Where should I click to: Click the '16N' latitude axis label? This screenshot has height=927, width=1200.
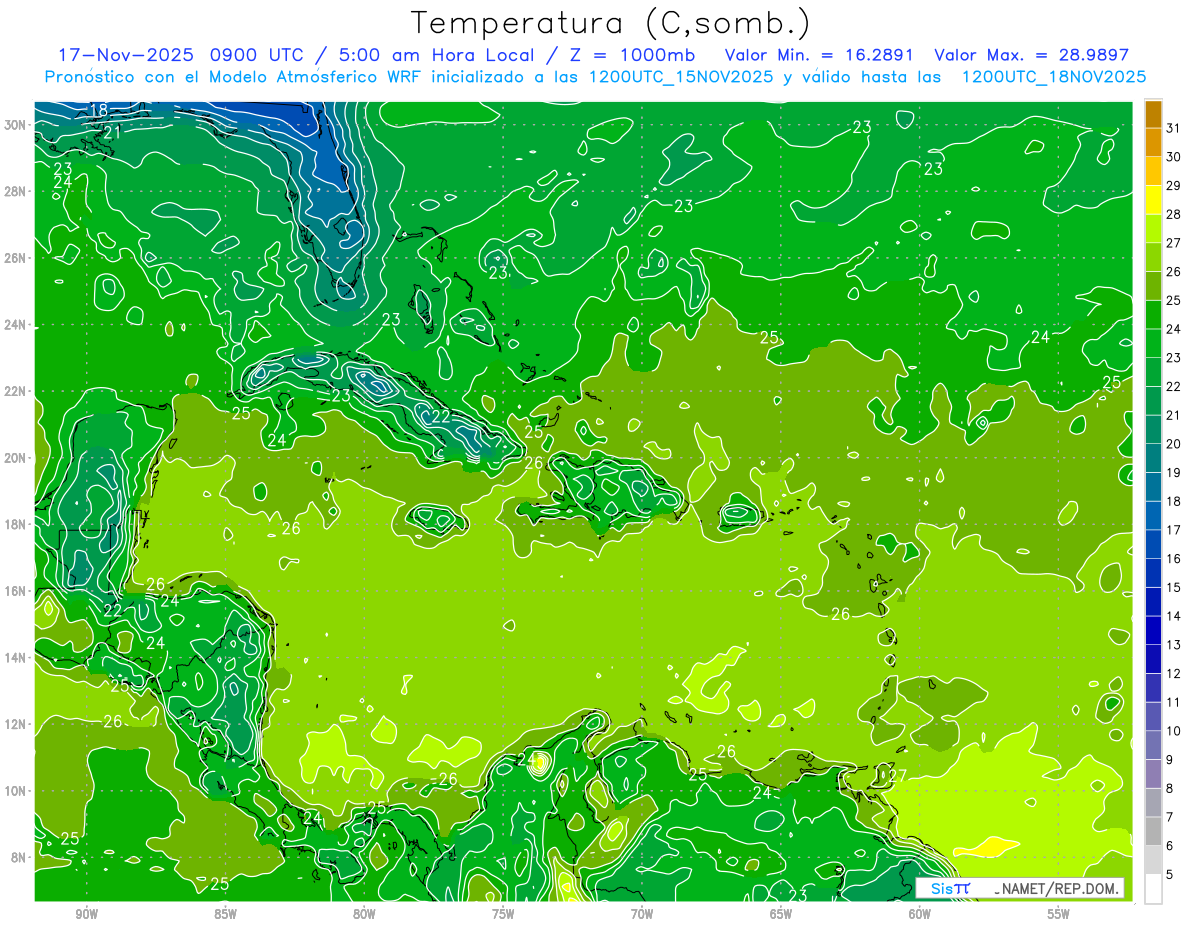tap(16, 591)
